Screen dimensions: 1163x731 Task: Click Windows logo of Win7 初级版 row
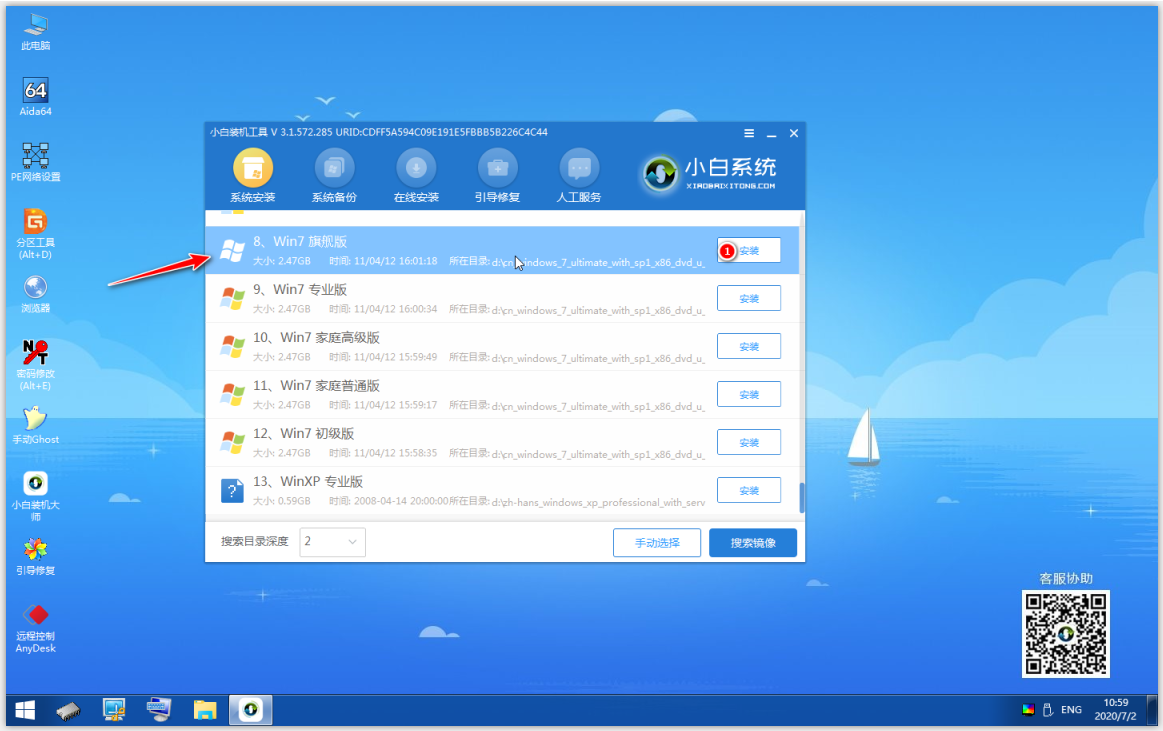coord(232,443)
